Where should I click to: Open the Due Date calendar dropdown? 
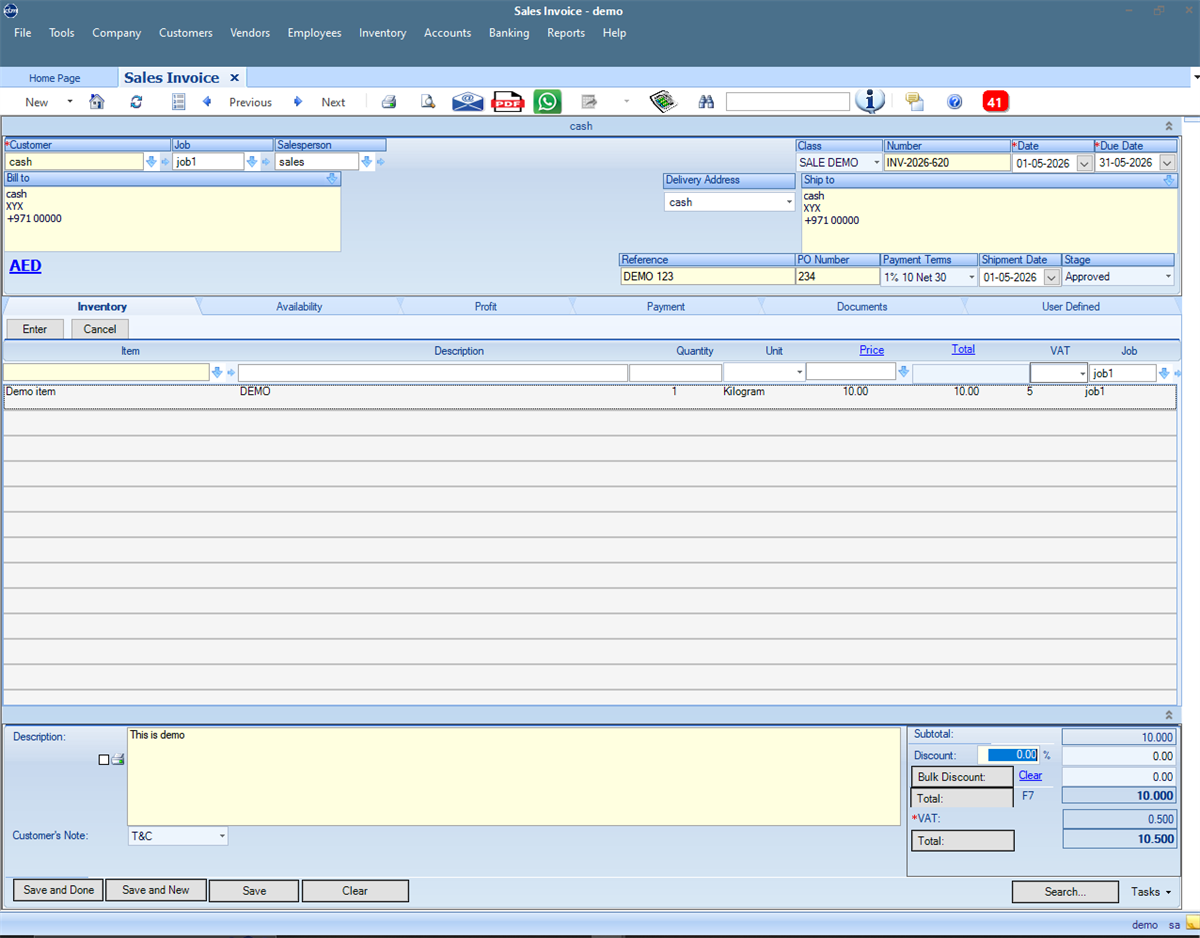[x=1166, y=163]
